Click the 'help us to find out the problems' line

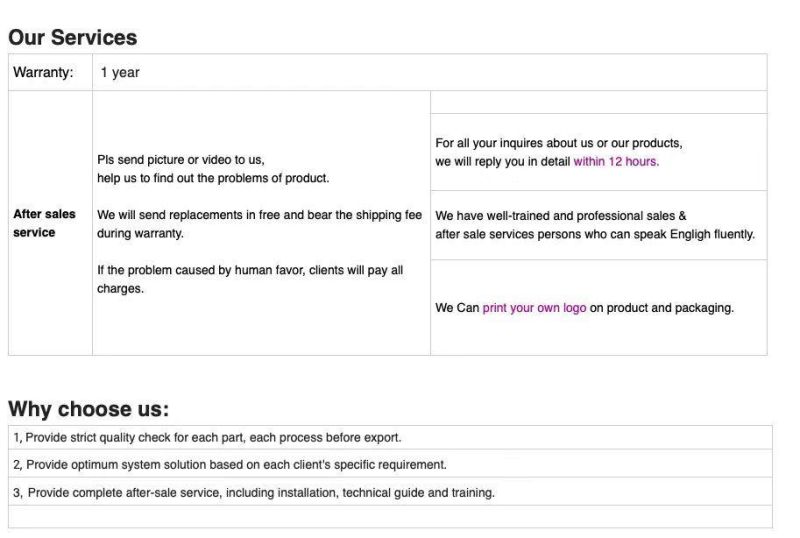point(213,178)
